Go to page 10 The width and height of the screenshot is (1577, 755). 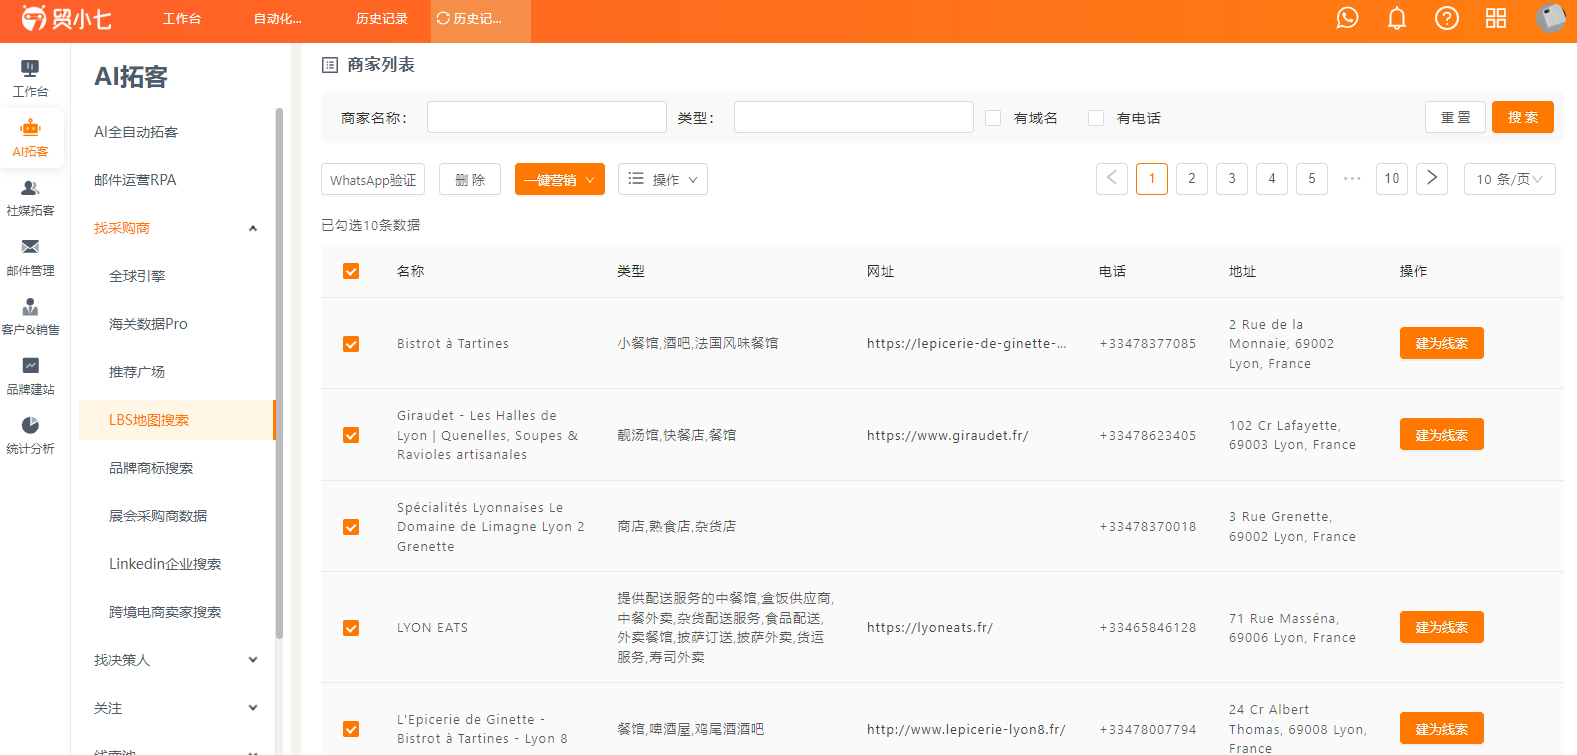(1392, 179)
